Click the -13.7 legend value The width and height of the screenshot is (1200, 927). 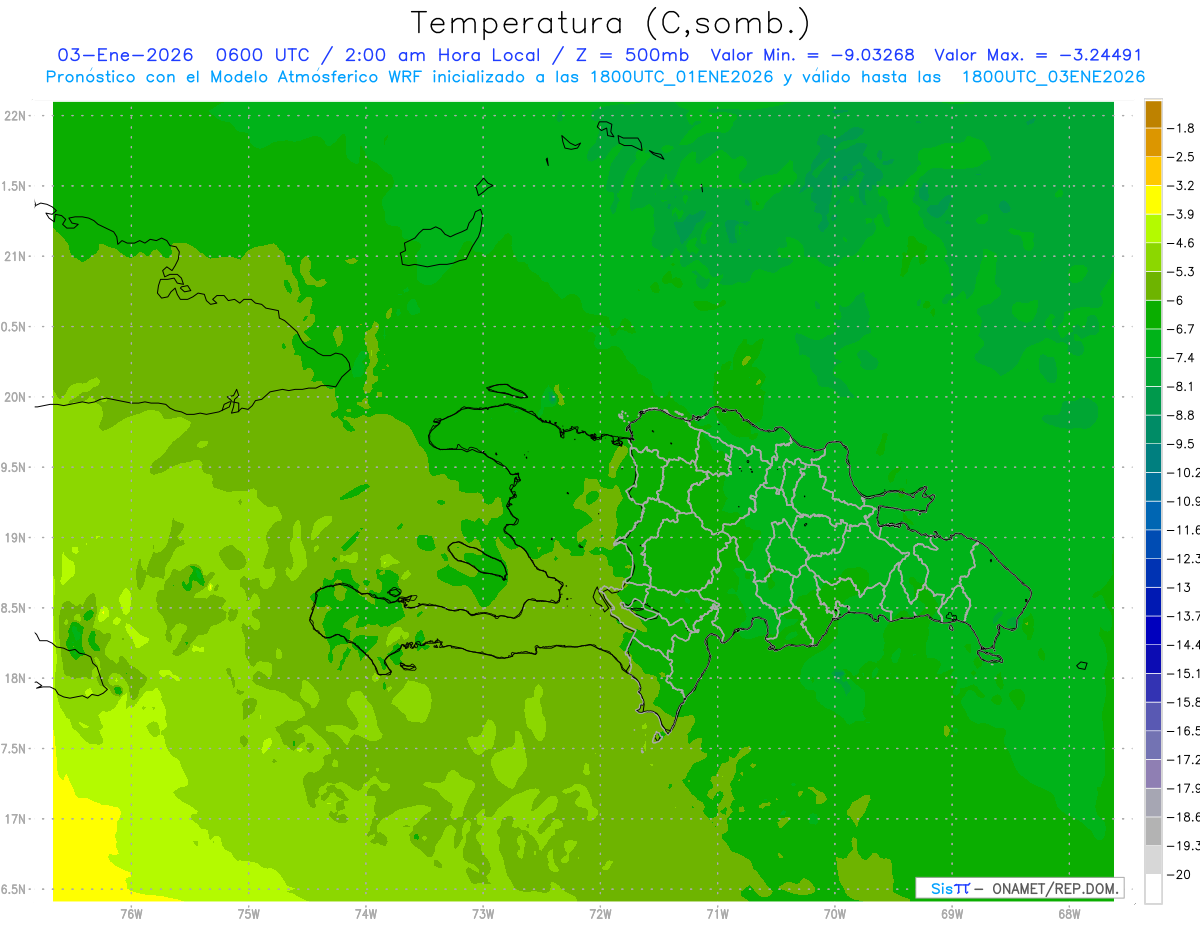(x=1183, y=616)
